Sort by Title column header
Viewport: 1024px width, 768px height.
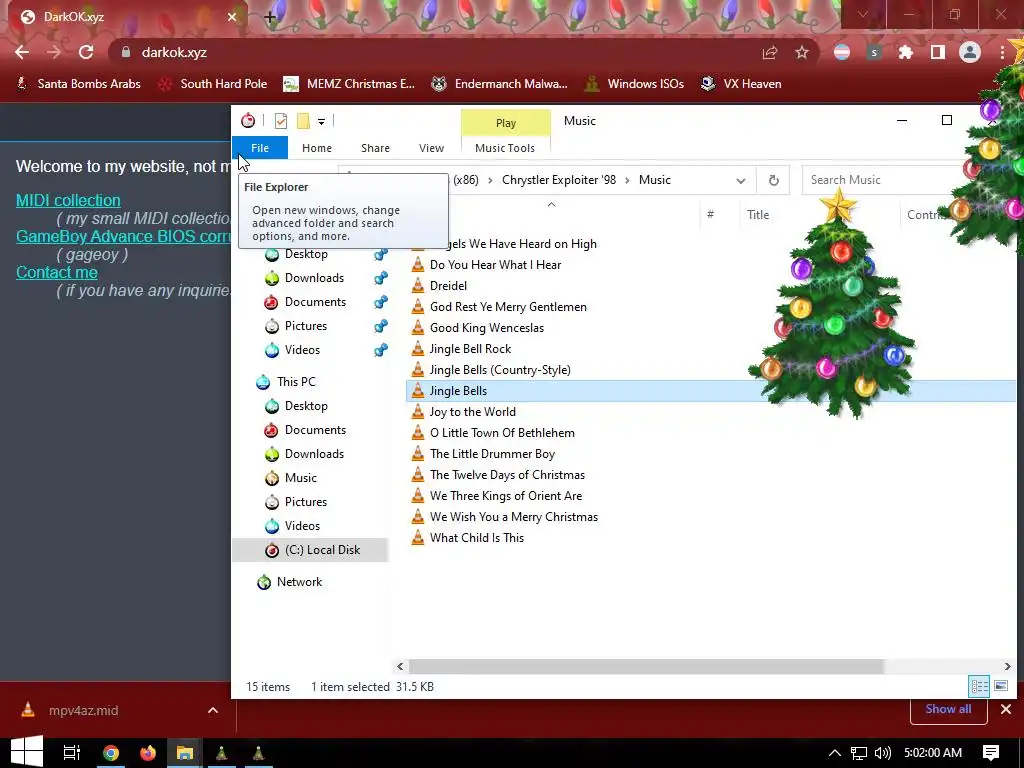[x=758, y=215]
